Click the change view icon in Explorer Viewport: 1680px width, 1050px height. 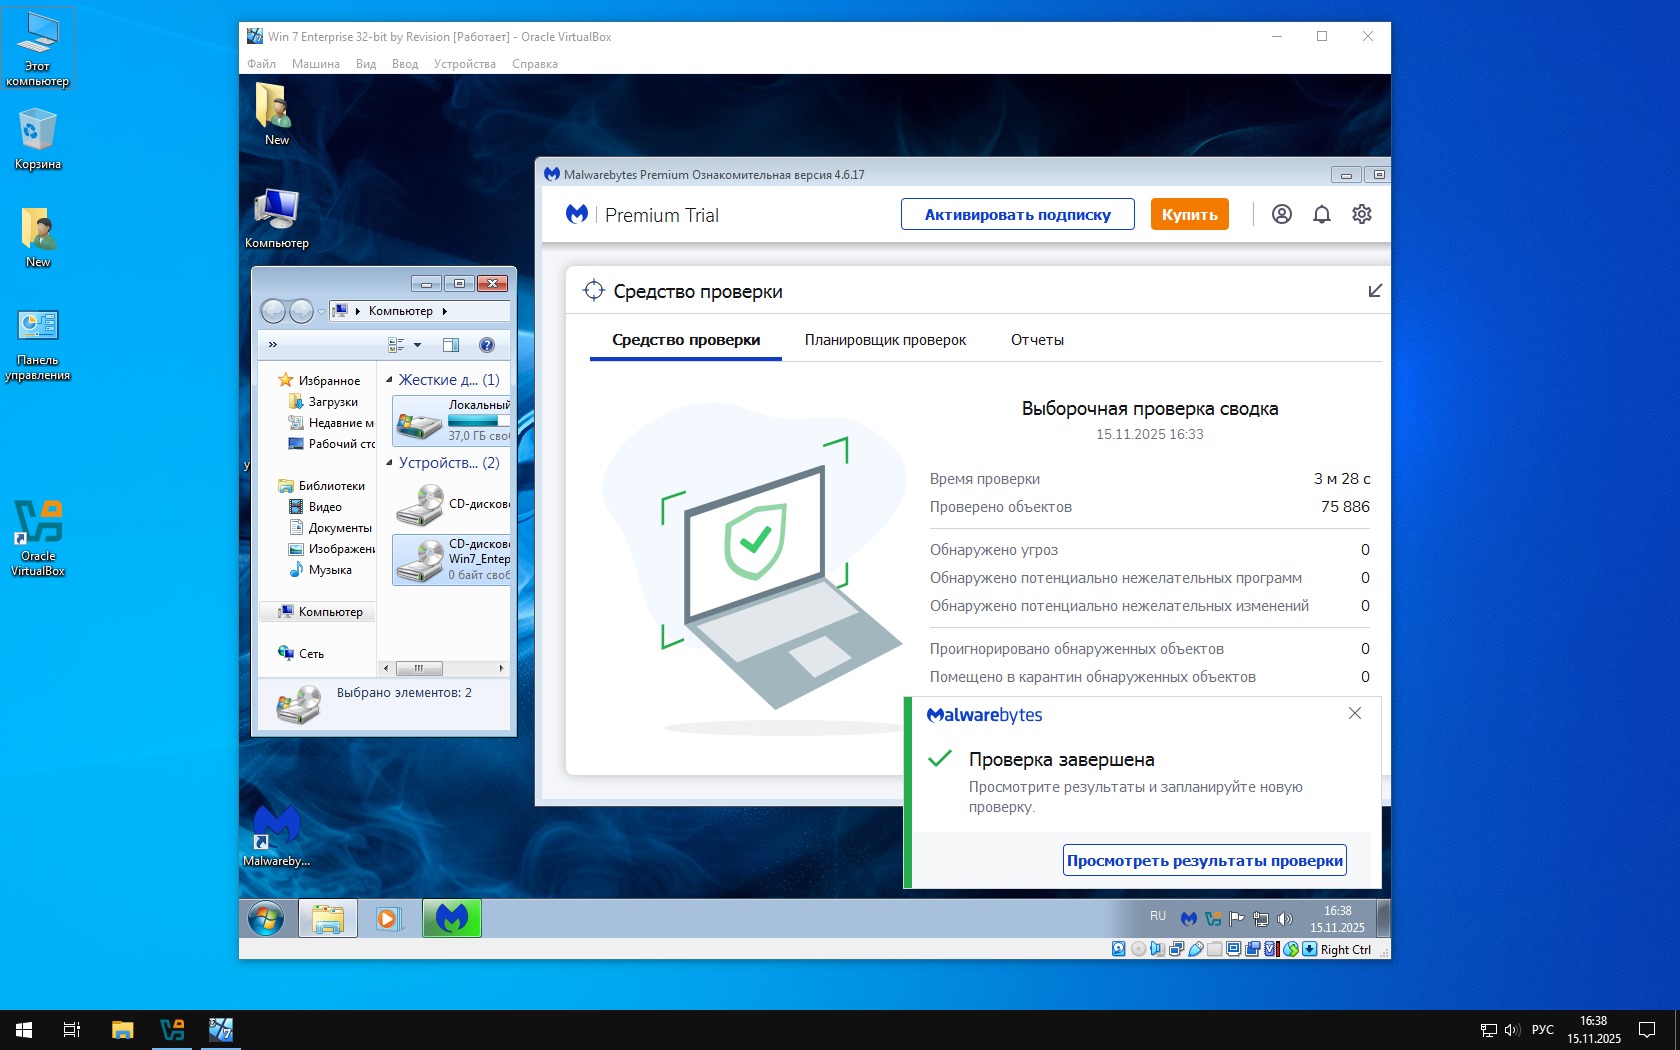click(x=396, y=345)
